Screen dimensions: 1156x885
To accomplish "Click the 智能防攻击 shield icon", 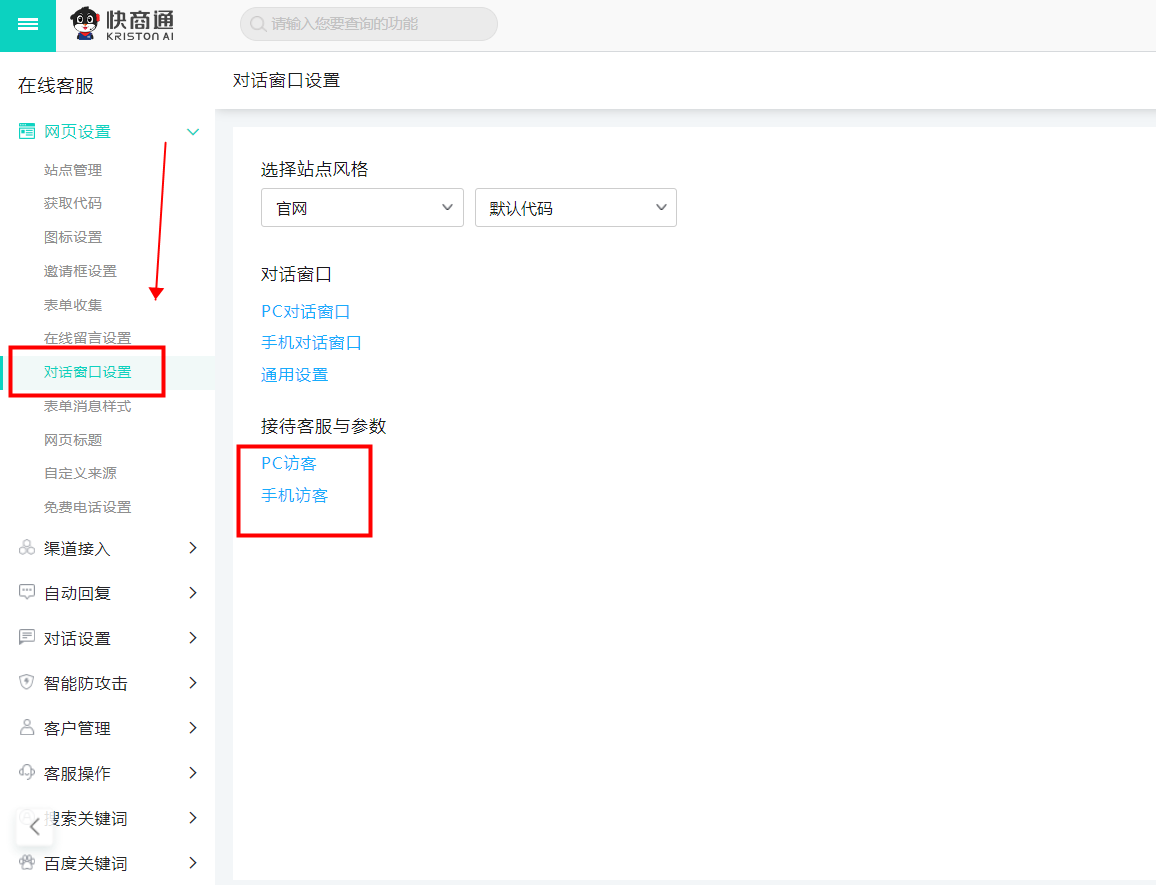I will pyautogui.click(x=27, y=683).
